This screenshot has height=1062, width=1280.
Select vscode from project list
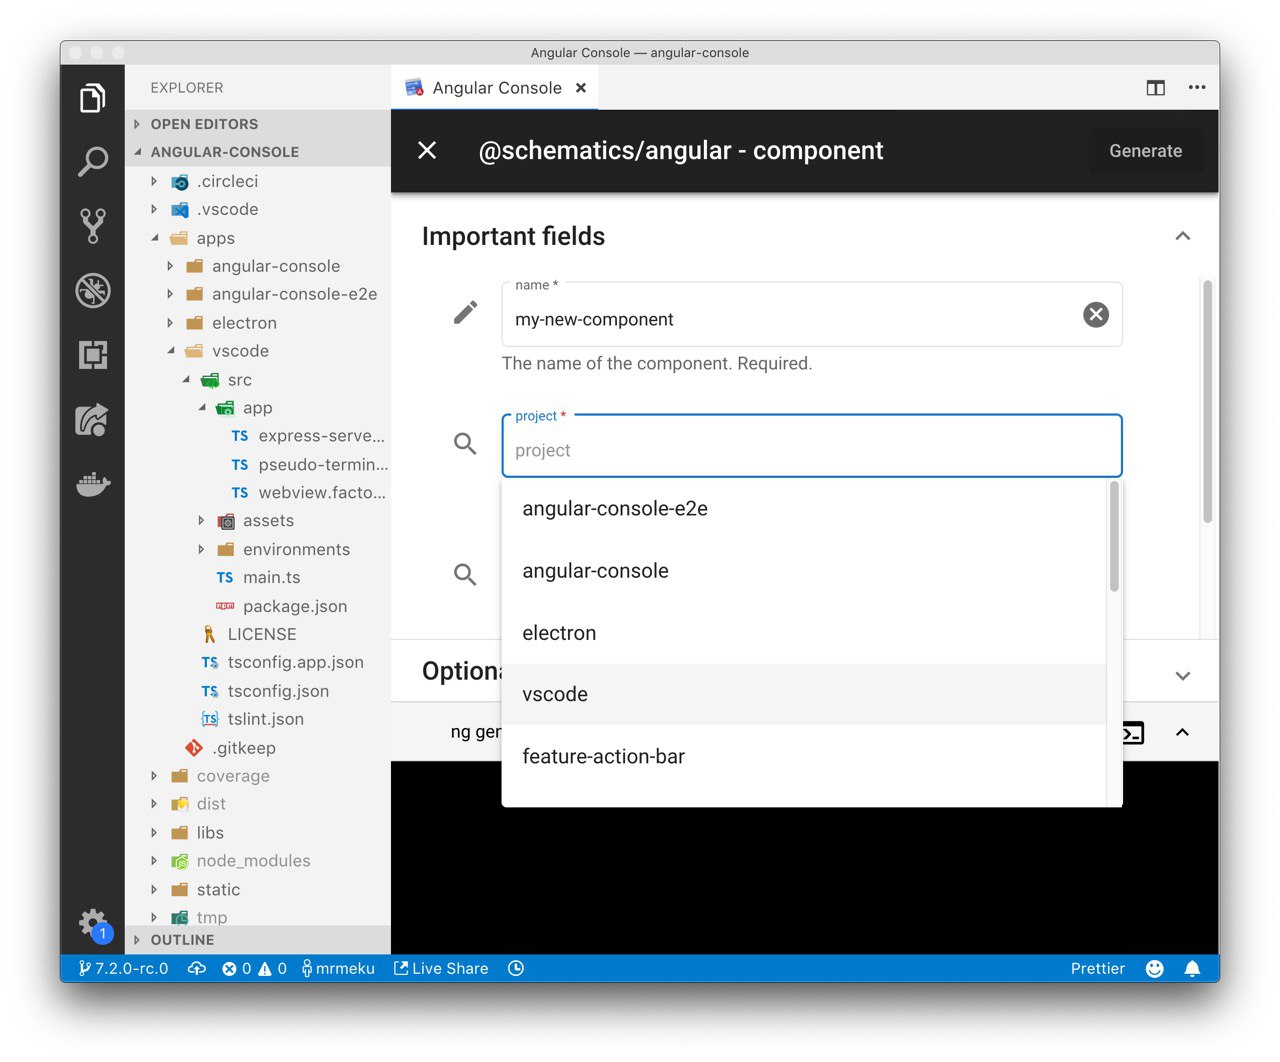804,694
